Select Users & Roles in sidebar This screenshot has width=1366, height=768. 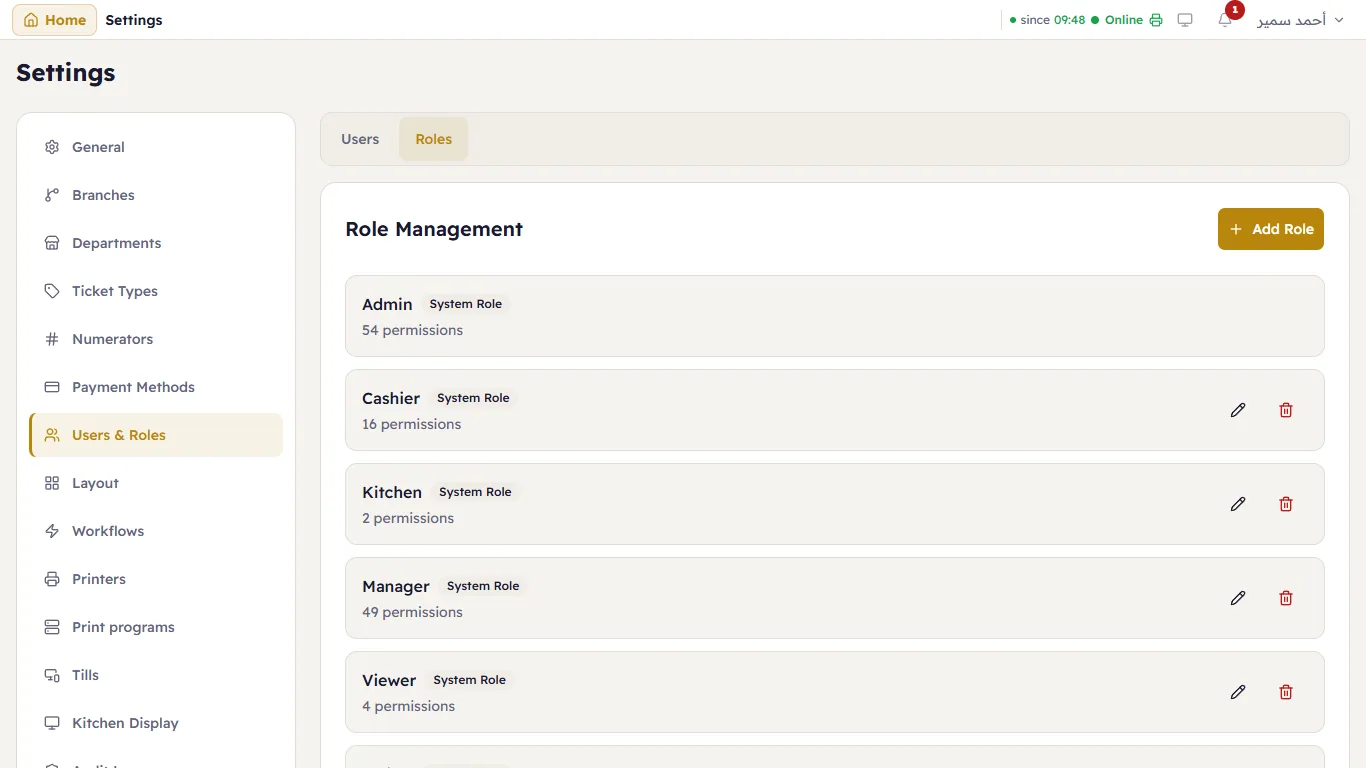156,435
